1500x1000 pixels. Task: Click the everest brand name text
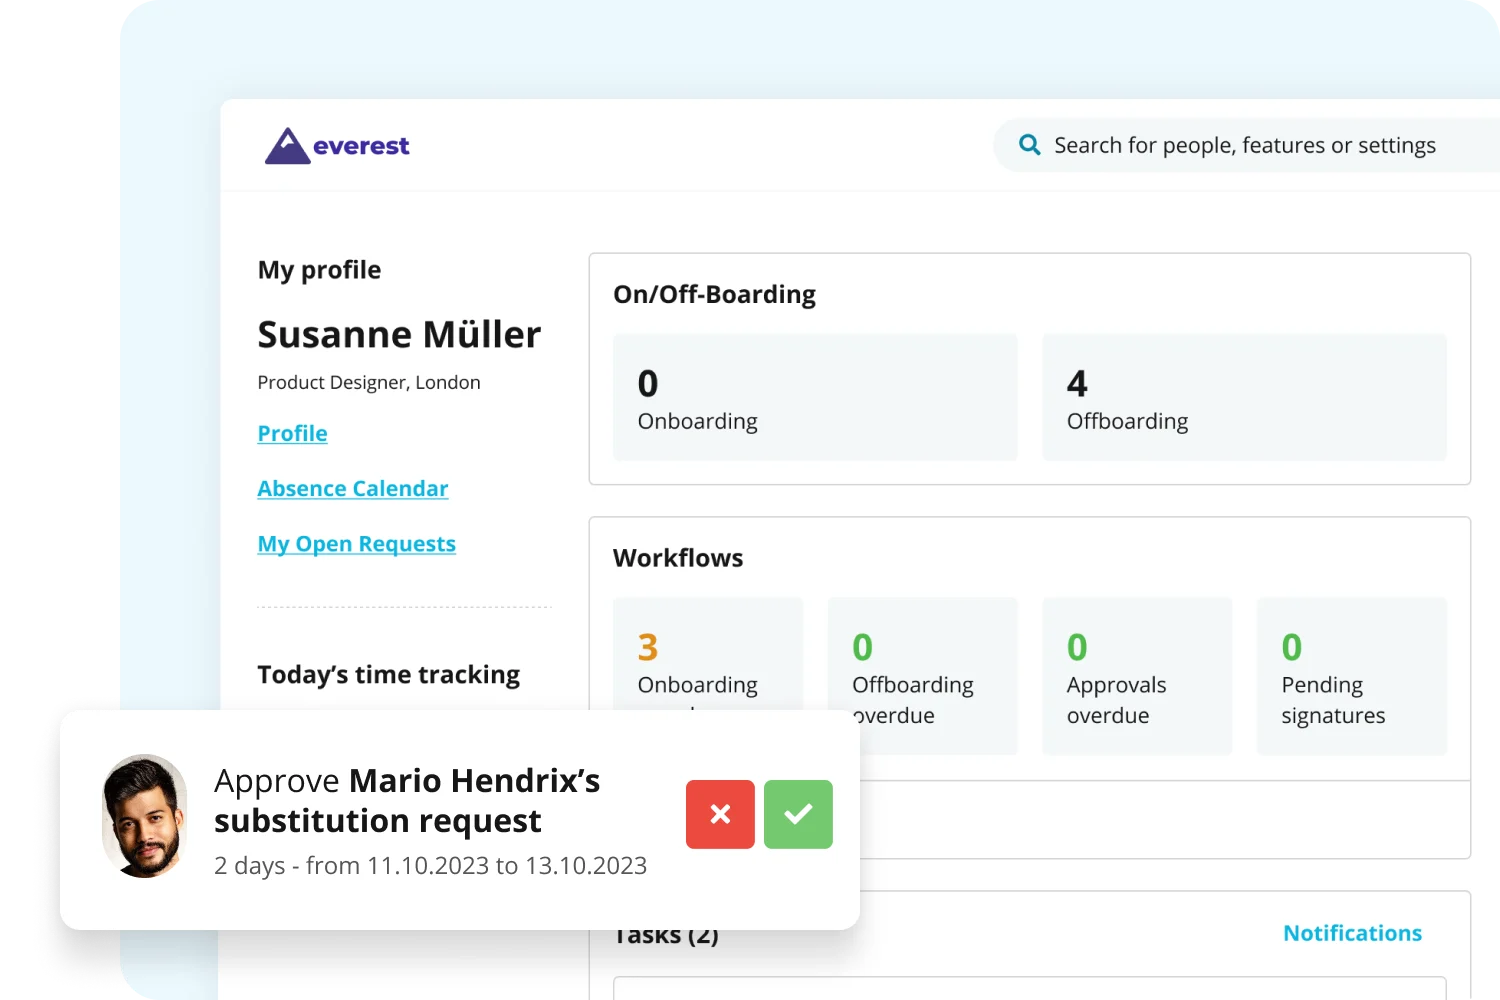[361, 146]
